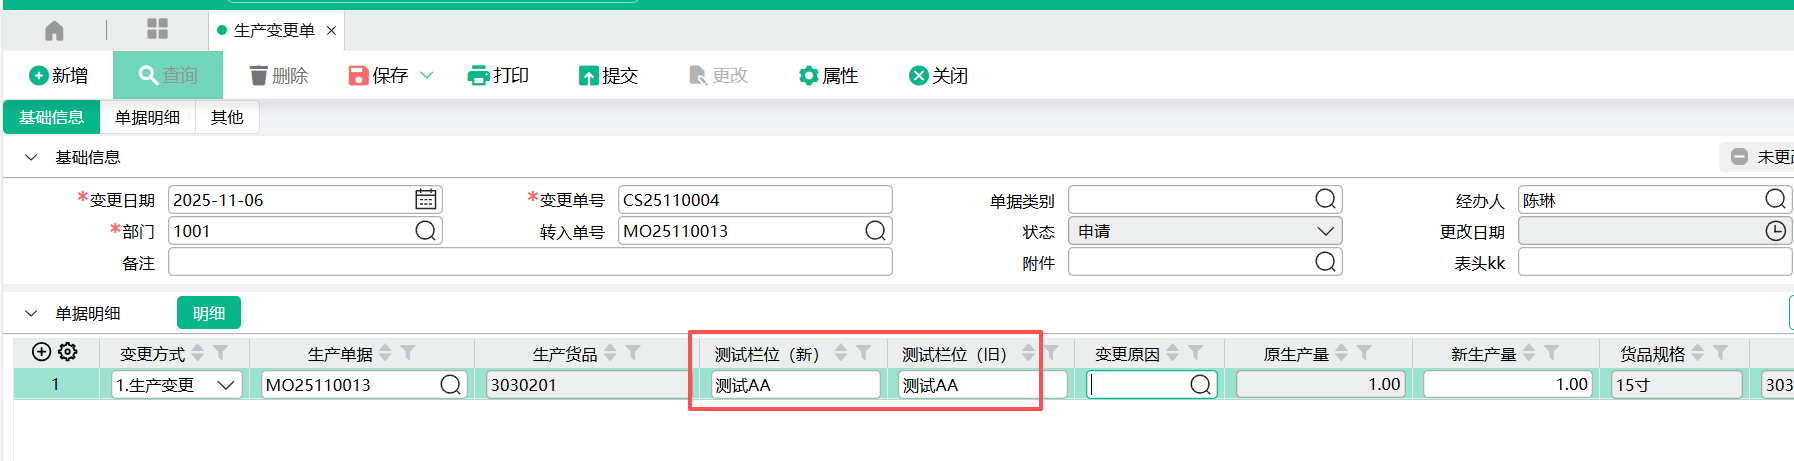The image size is (1794, 461).
Task: Click search icon in 部门 field
Action: click(x=425, y=231)
